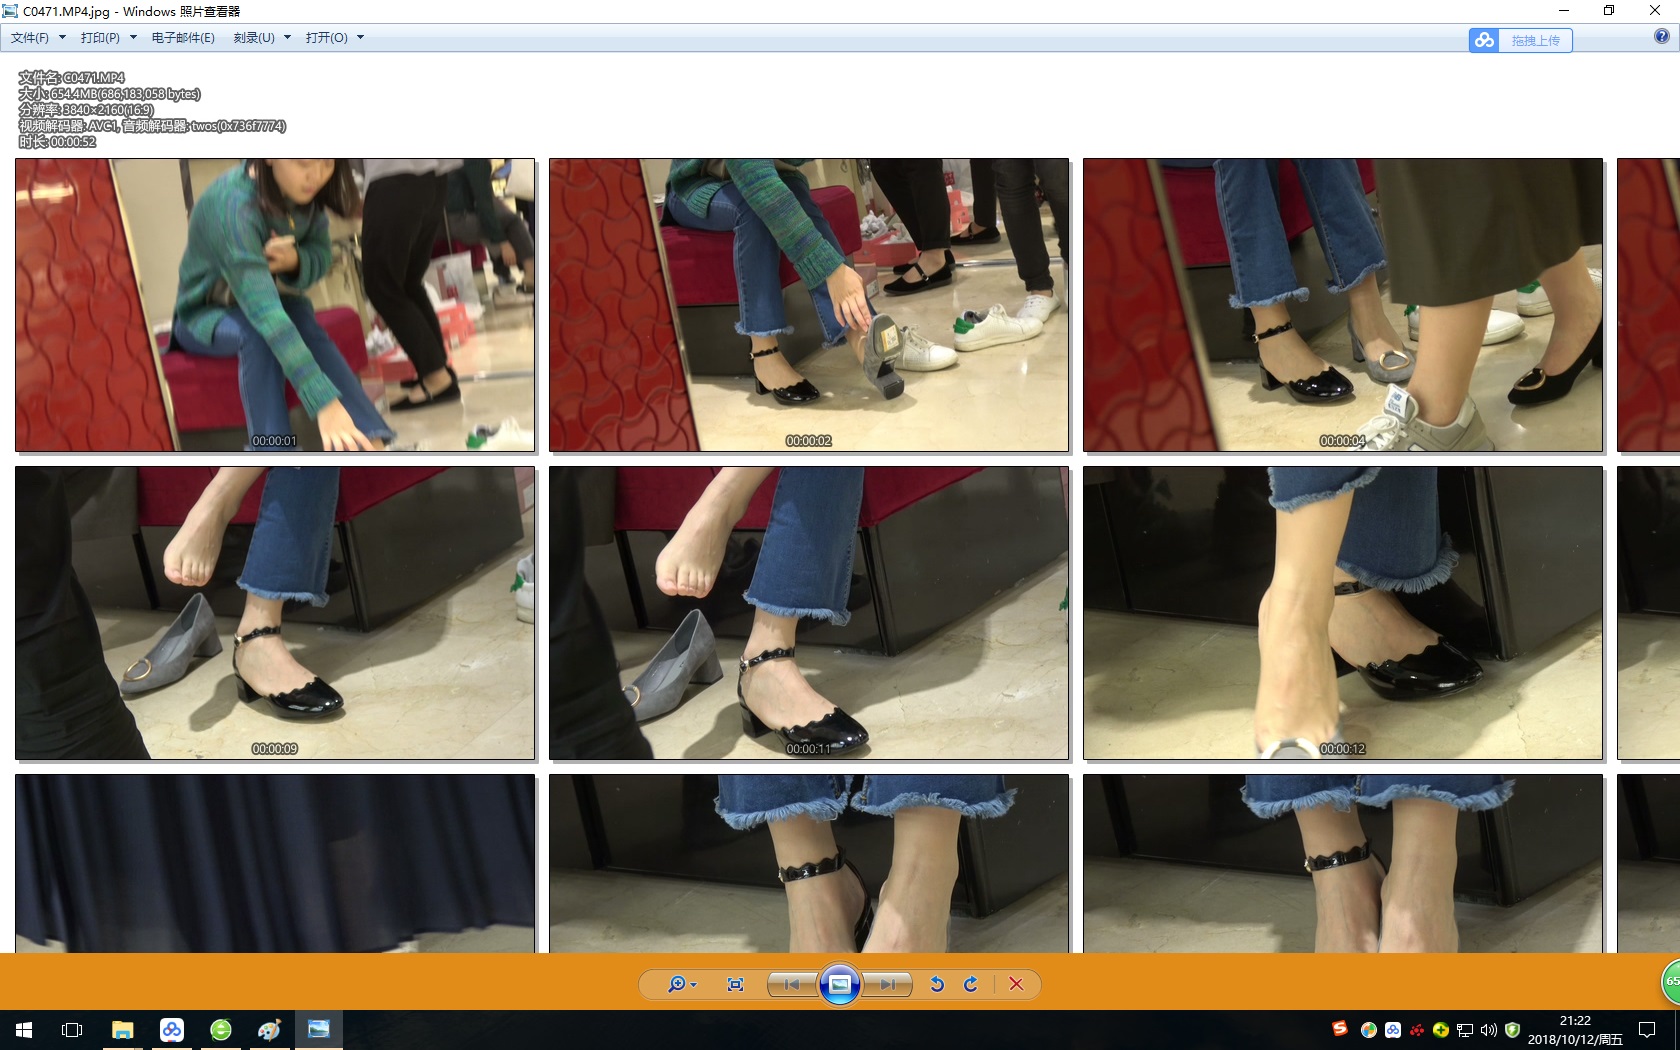Open the volume speaker tray icon
This screenshot has height=1050, width=1680.
1489,1030
